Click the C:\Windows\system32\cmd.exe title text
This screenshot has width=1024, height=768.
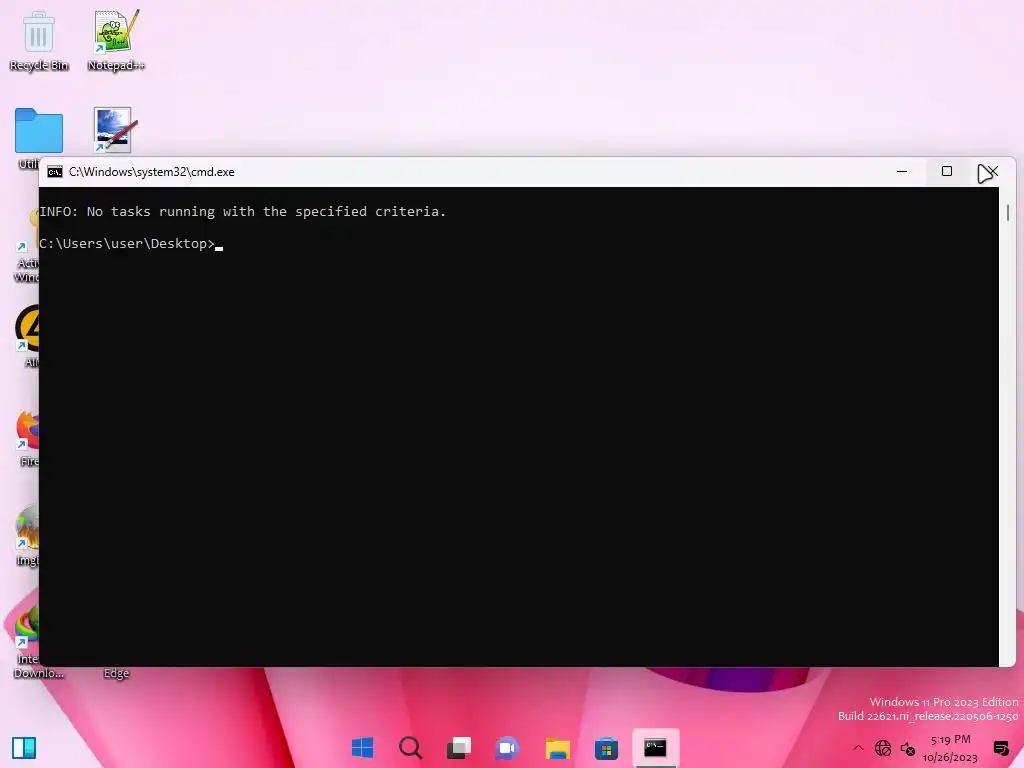[x=152, y=172]
